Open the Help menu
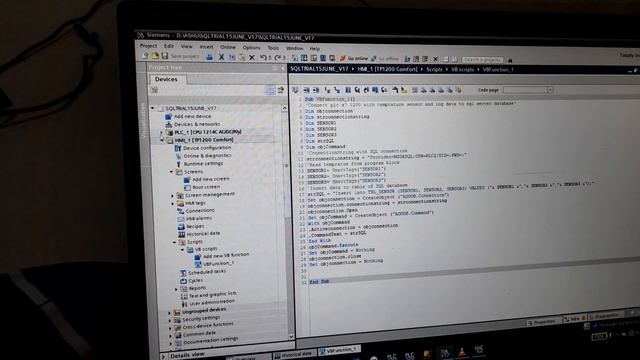This screenshot has height=360, width=640. point(315,49)
